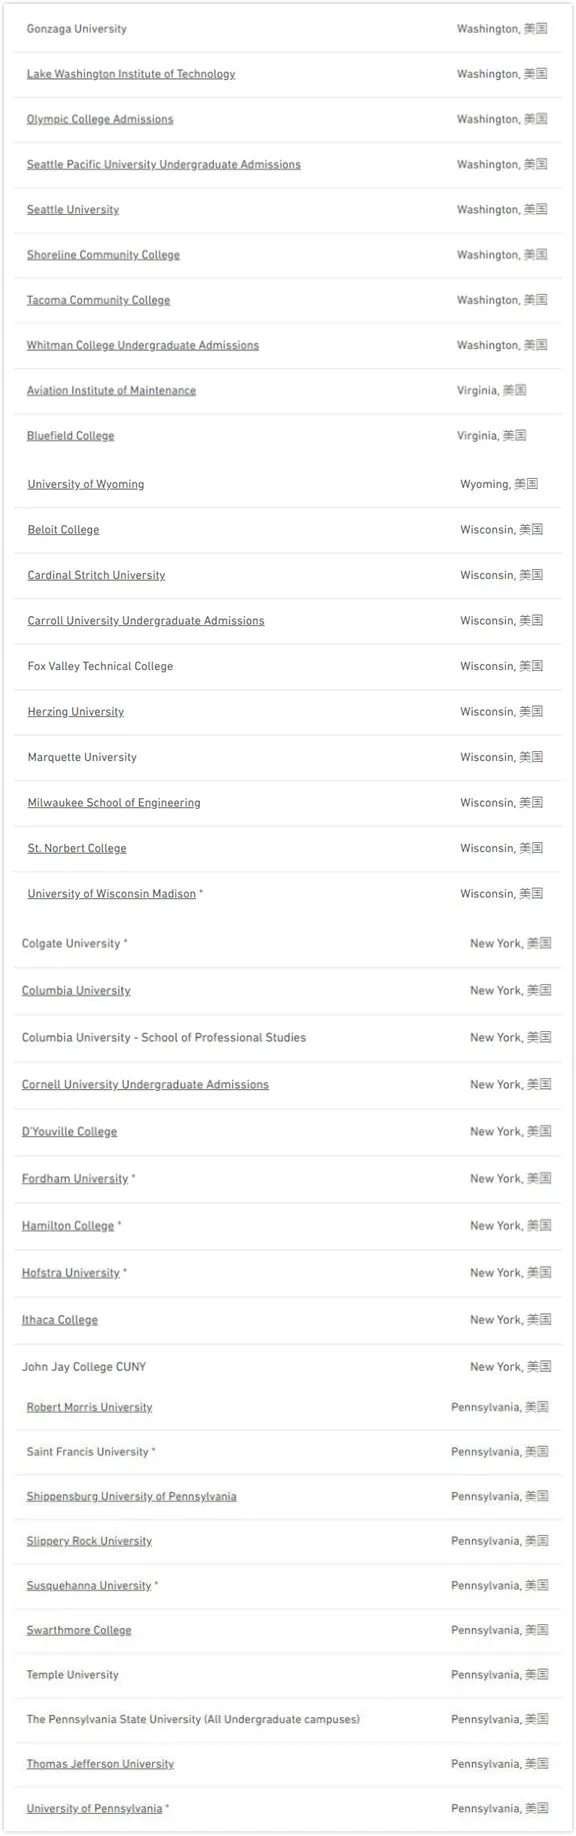Select Milwaukee School of Engineering link
Screen dimensions: 576x1836
click(114, 803)
